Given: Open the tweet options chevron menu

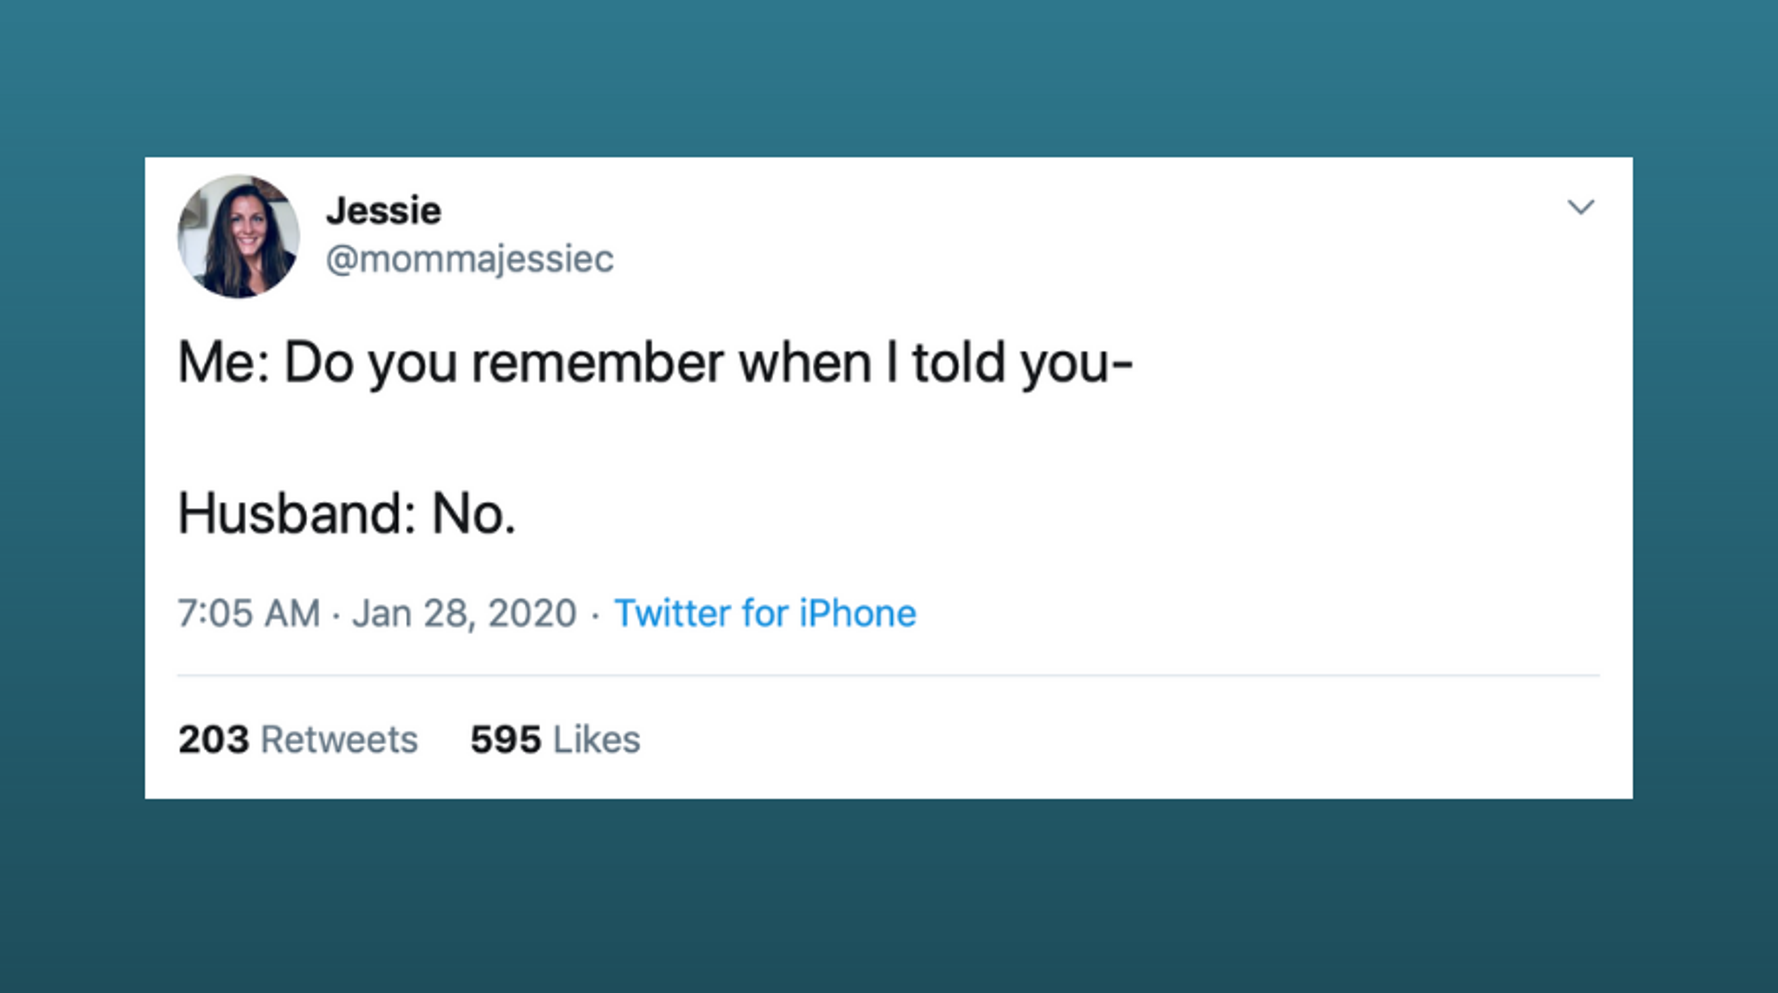Looking at the screenshot, I should point(1580,207).
